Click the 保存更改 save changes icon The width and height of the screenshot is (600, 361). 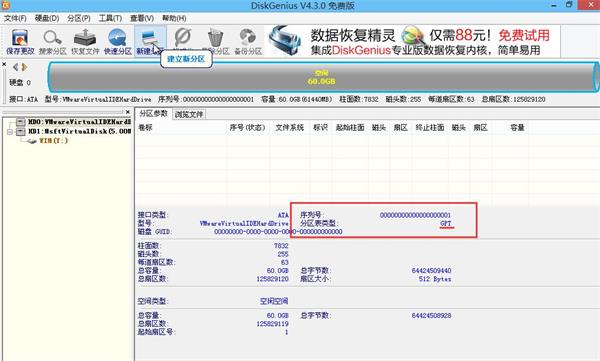20,42
